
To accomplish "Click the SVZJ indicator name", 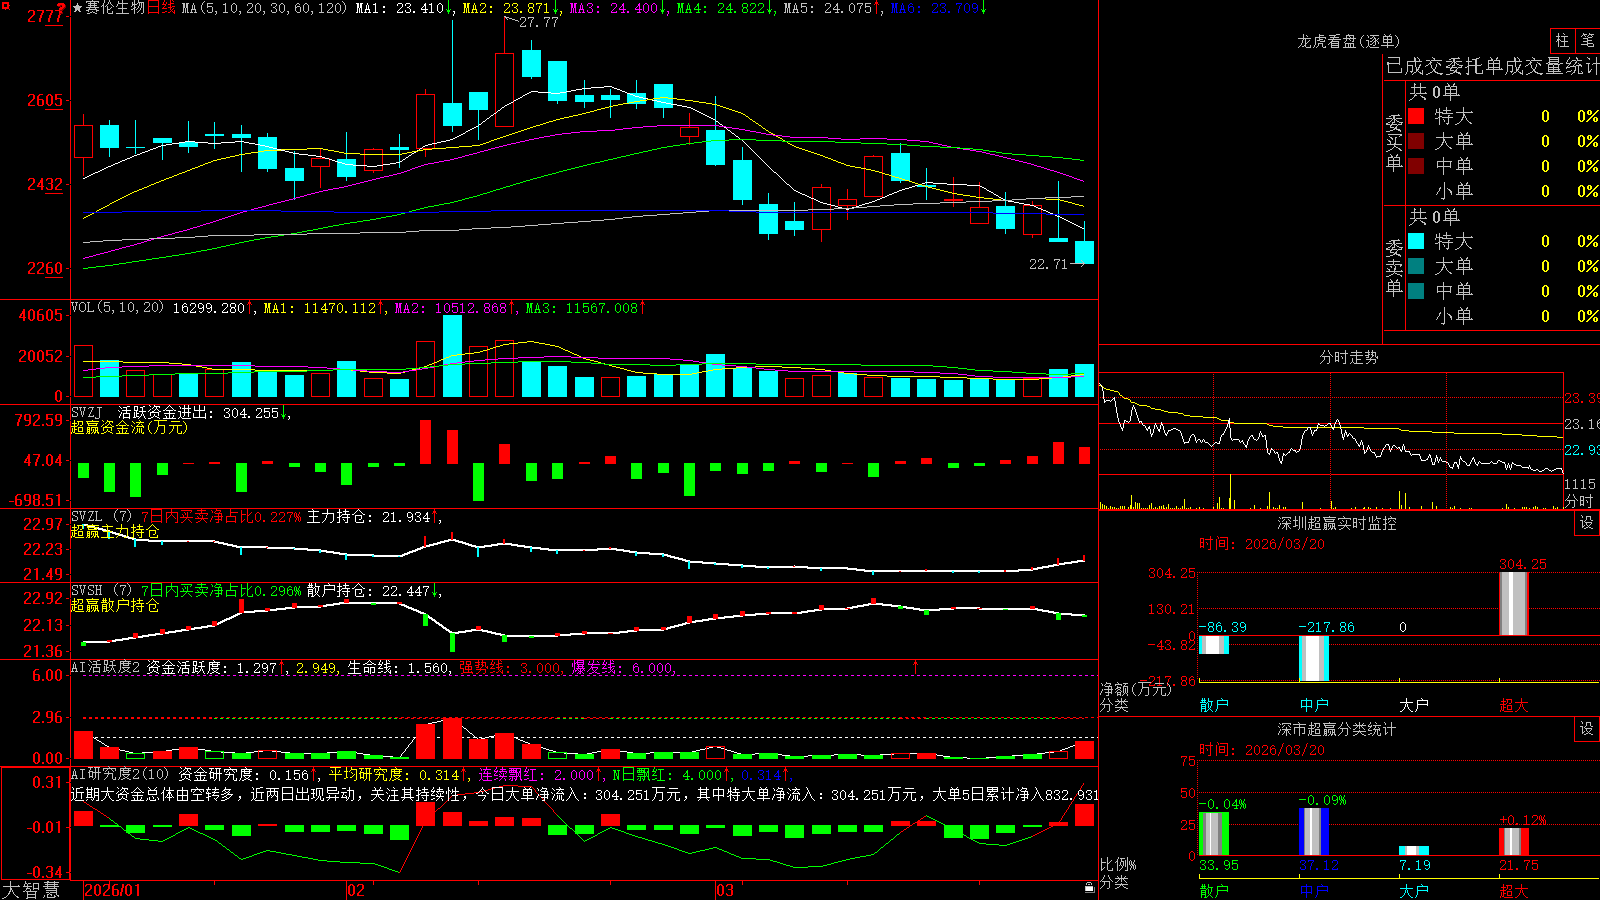I will (x=87, y=412).
